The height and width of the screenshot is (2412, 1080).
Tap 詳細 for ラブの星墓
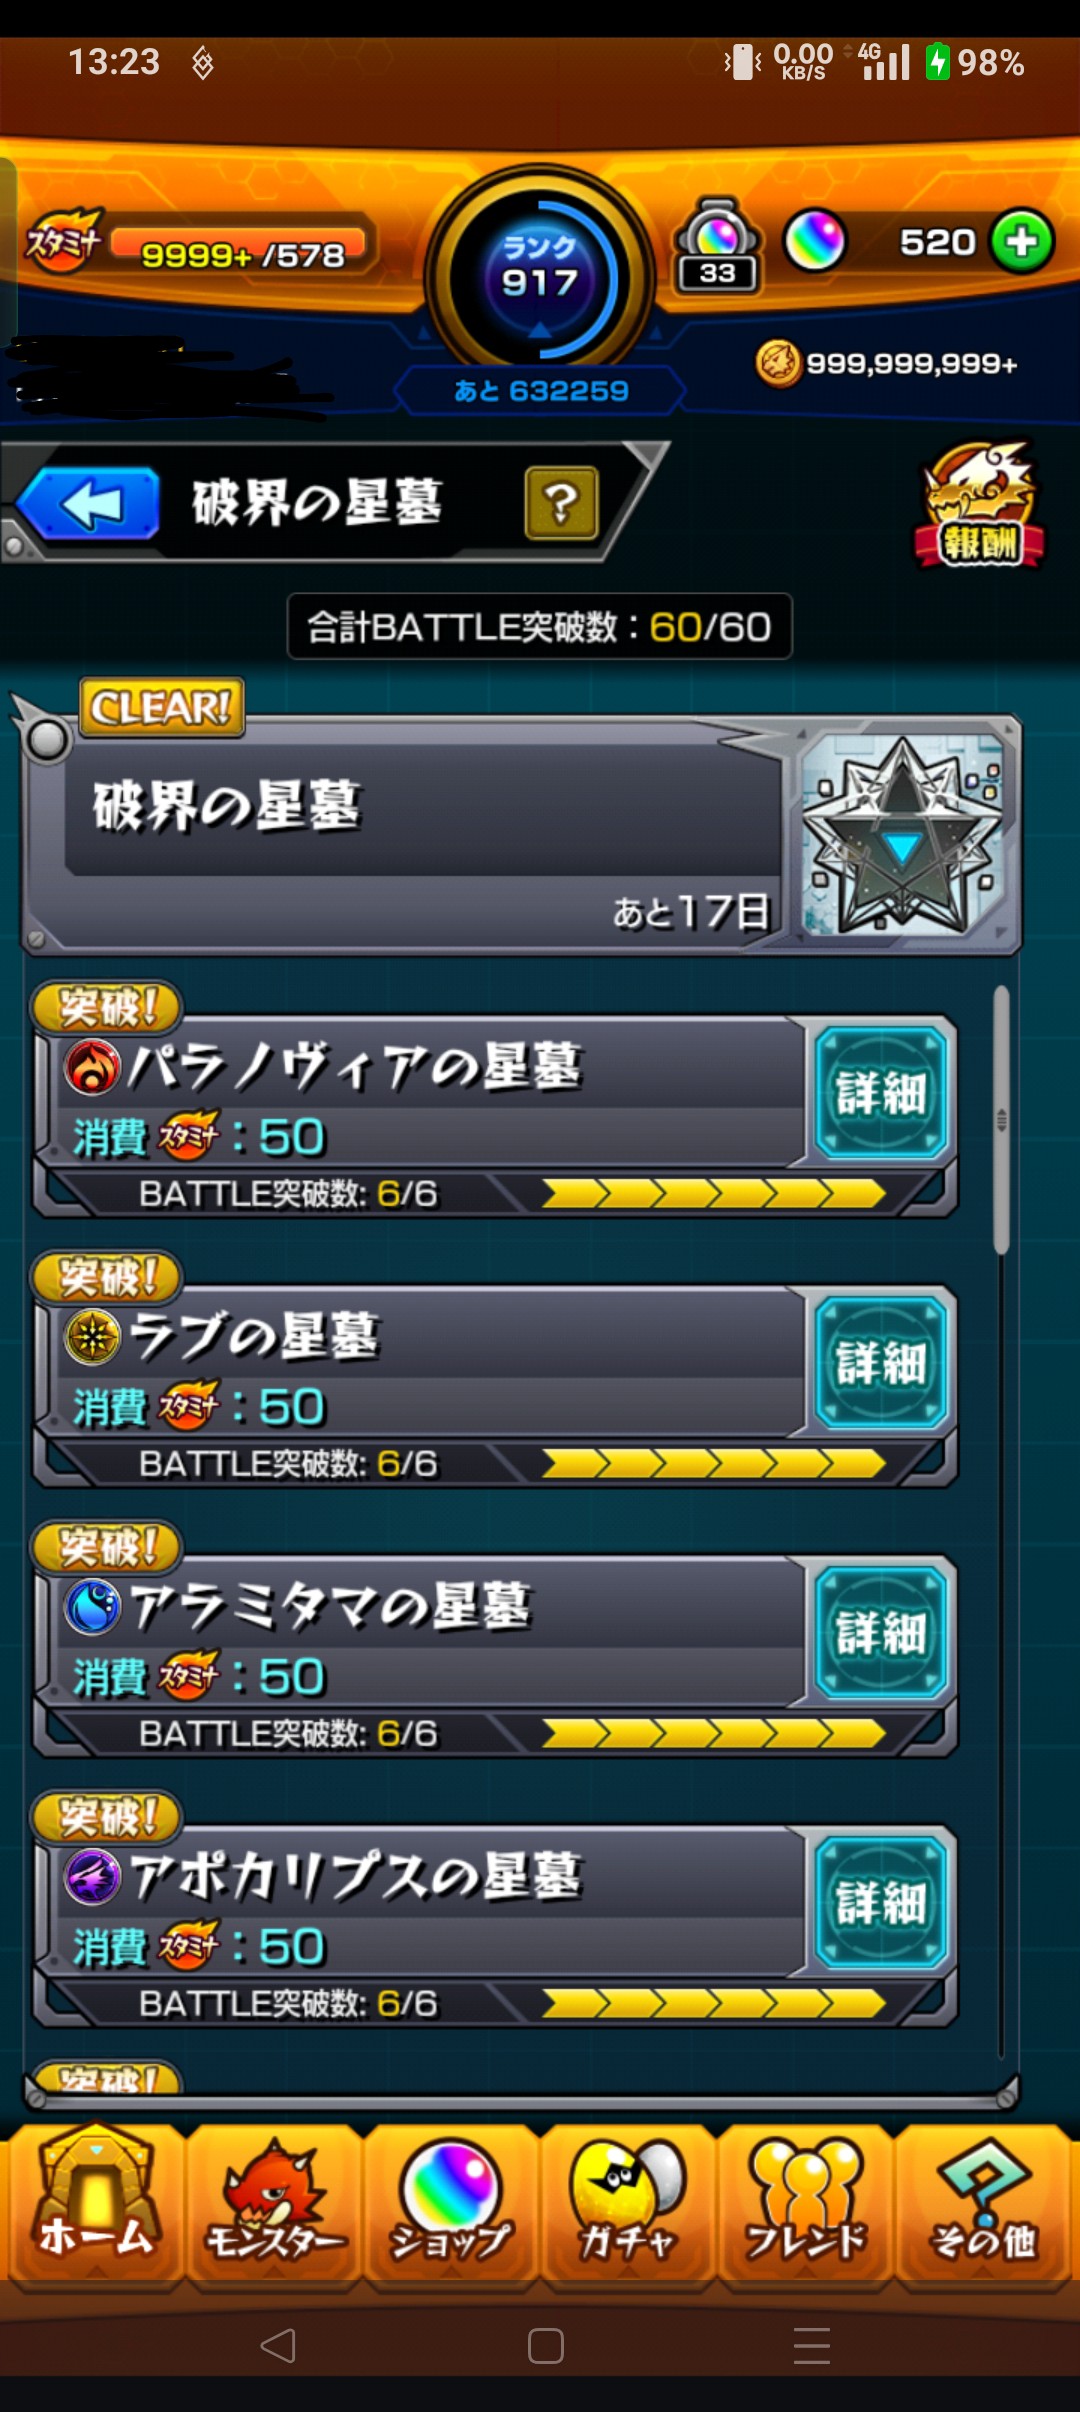point(881,1362)
